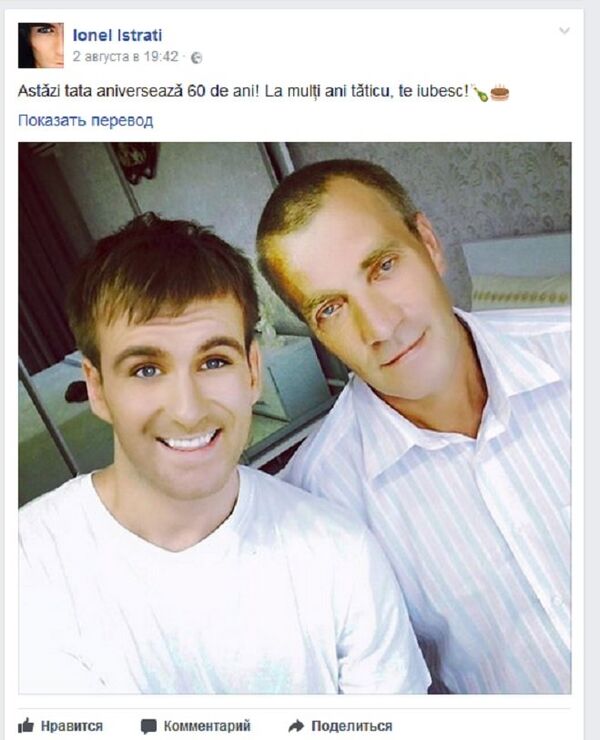The image size is (600, 740).
Task: Open the post options chevron menu
Action: pyautogui.click(x=564, y=31)
